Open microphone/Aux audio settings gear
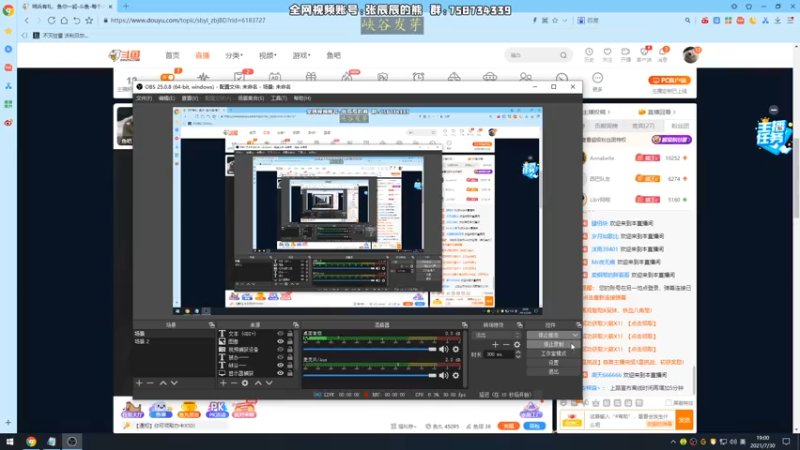Screen dimensions: 800x450 click(x=456, y=376)
